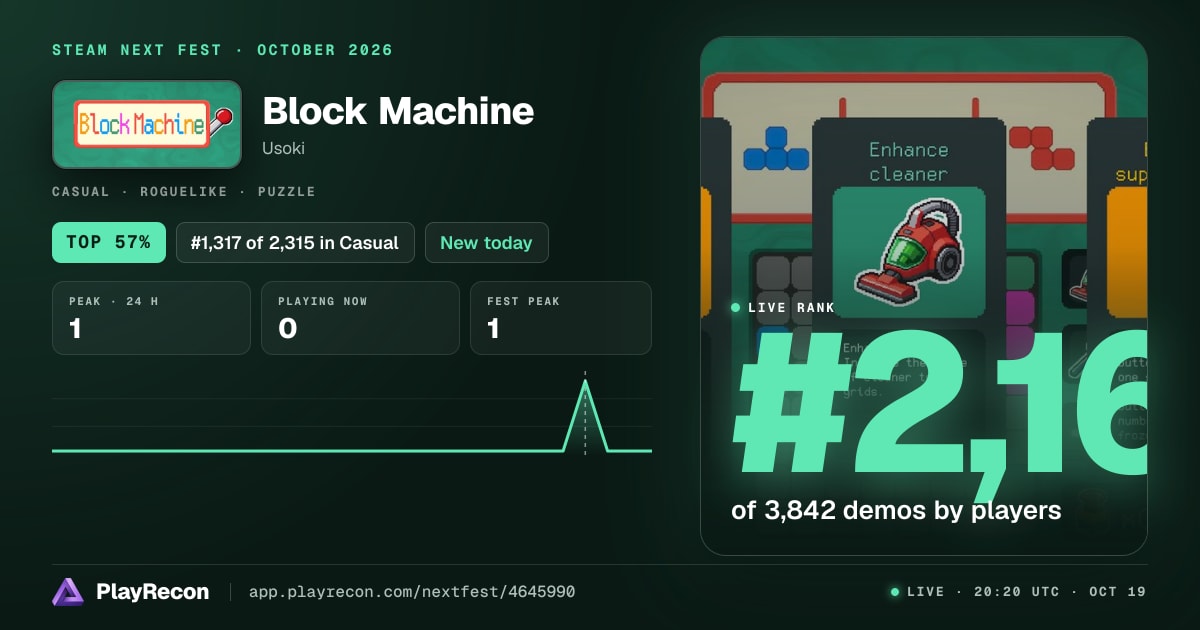The height and width of the screenshot is (630, 1200).
Task: Click the STEAM NEXT FEST · OCTOBER 2026 header
Action: (x=222, y=50)
